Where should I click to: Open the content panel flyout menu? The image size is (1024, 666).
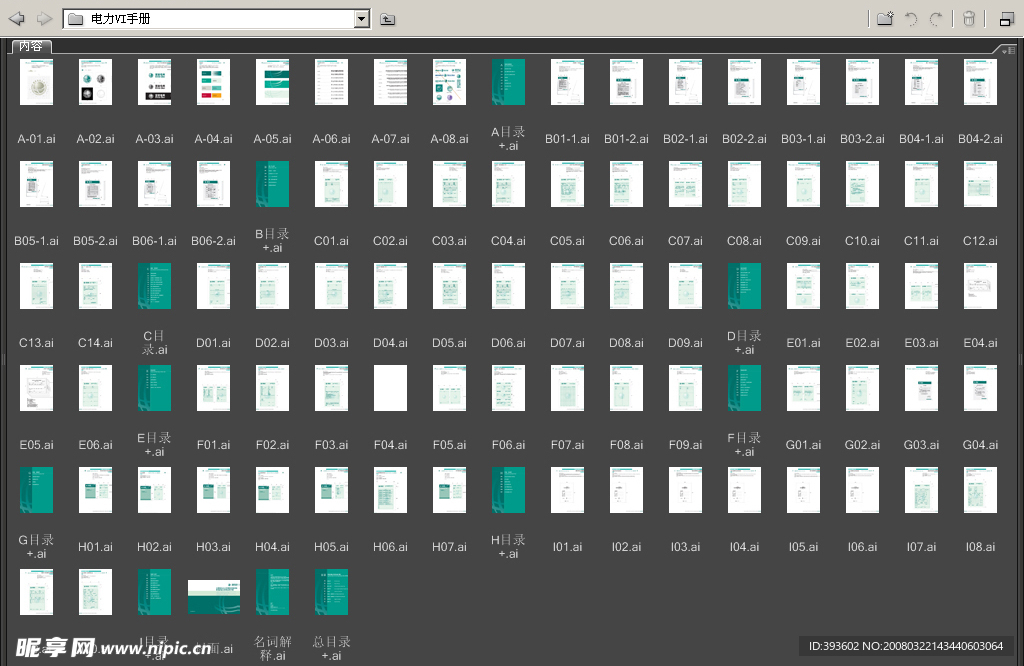pos(1006,50)
